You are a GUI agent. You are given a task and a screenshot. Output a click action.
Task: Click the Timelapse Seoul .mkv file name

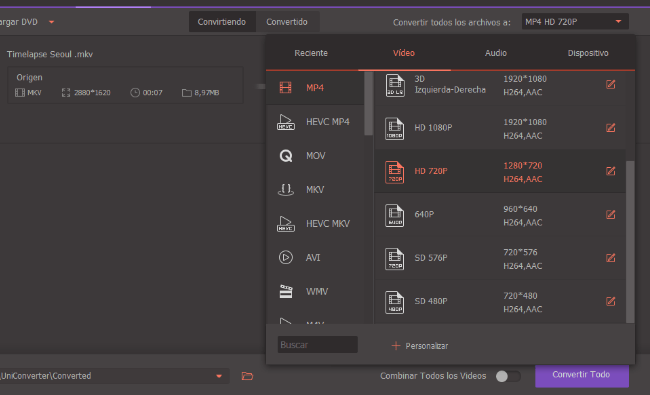[50, 54]
